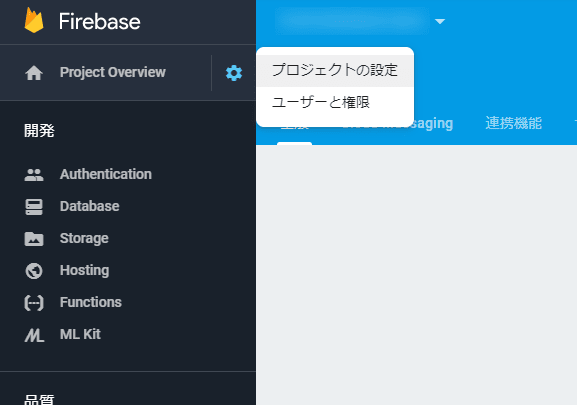Click the Storage folder icon

34,239
